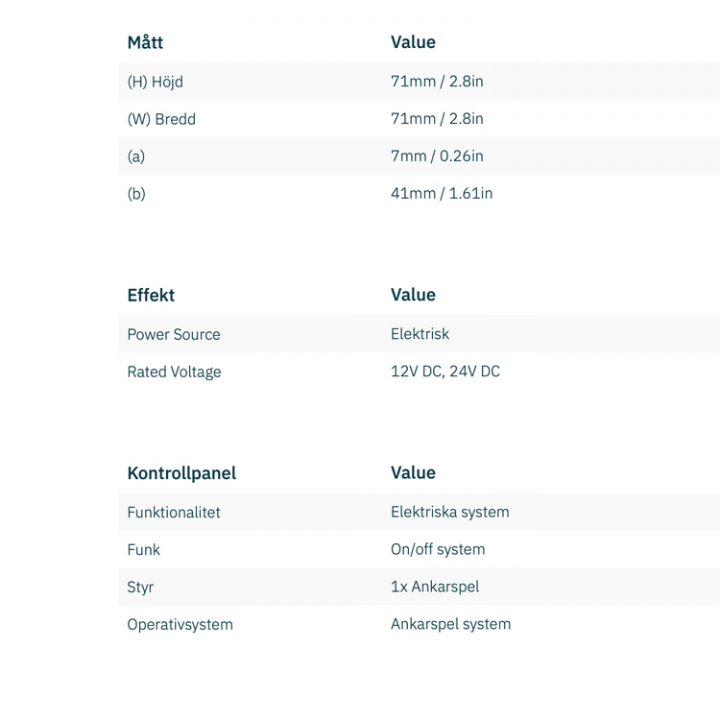The image size is (720, 720).
Task: Click the Elektrisk value
Action: click(420, 334)
